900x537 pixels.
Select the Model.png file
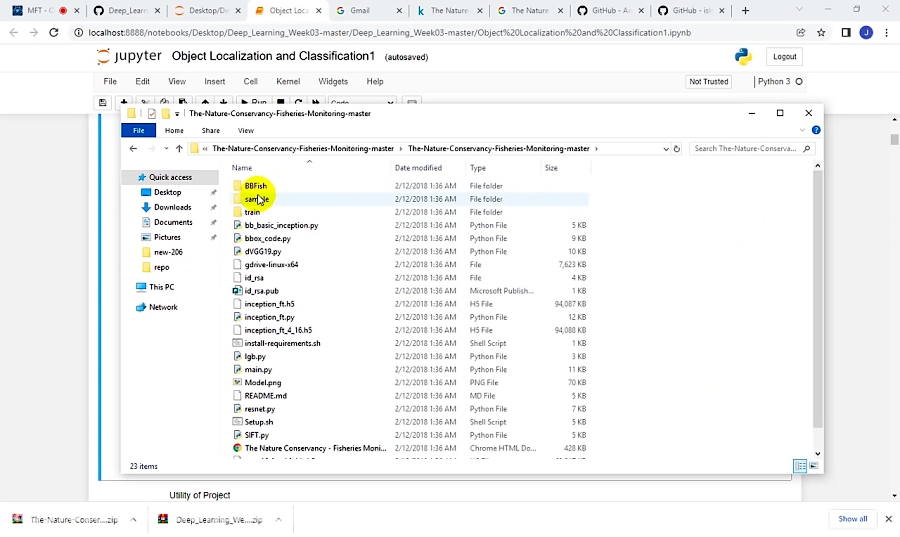(x=262, y=382)
